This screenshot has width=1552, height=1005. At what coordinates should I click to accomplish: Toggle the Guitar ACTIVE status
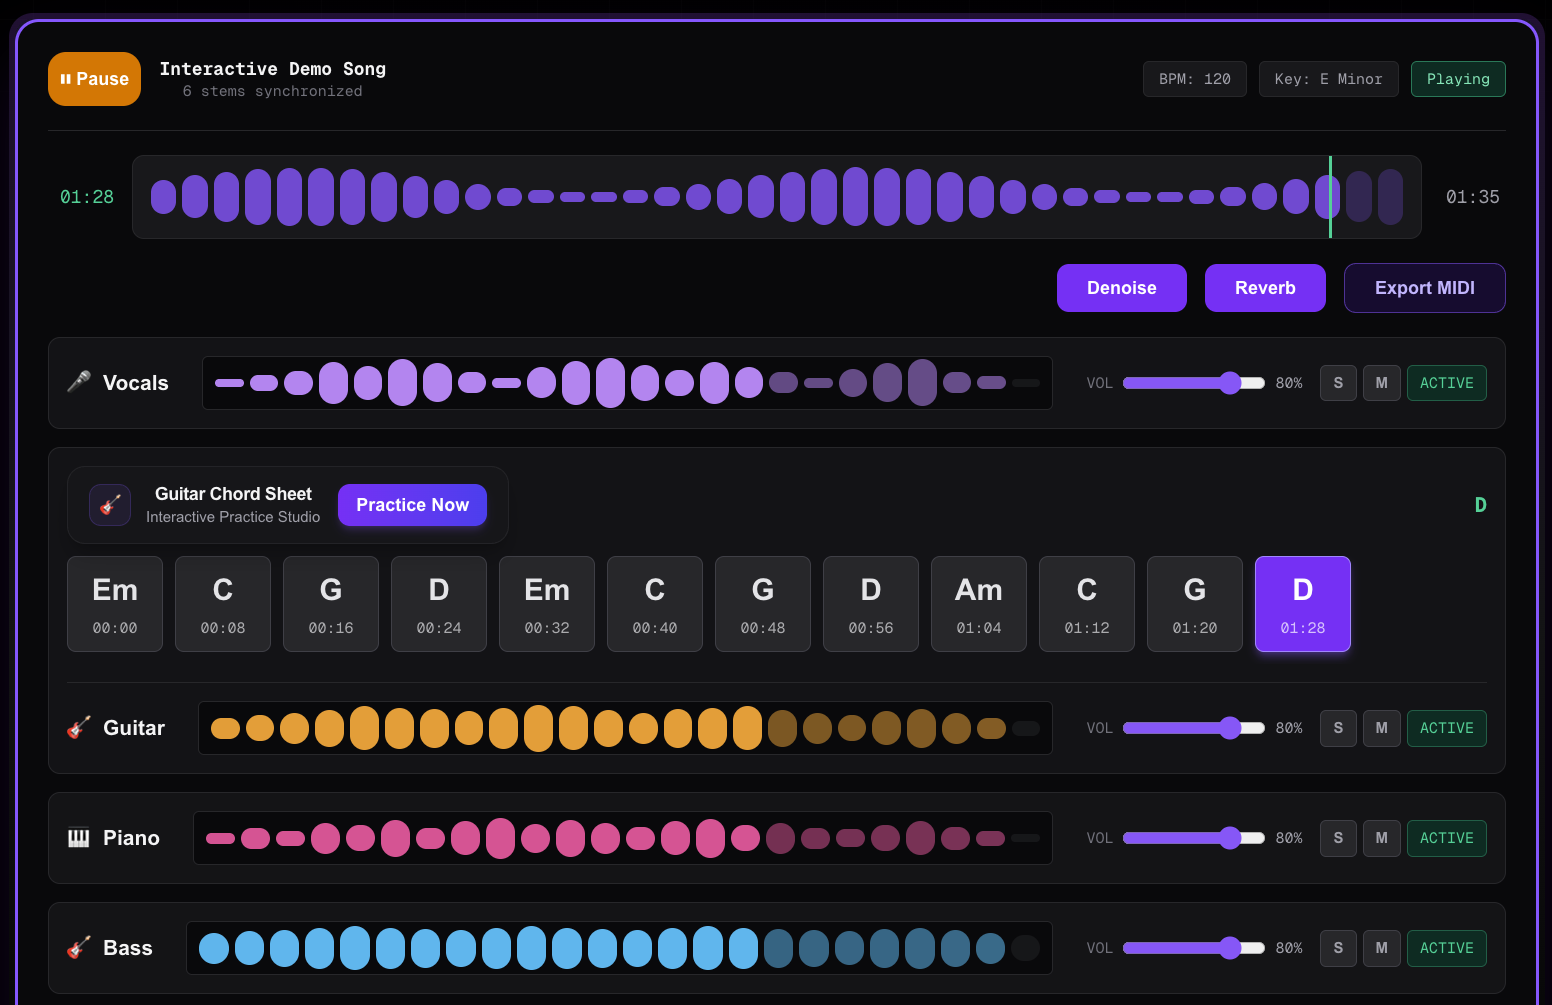click(1446, 728)
